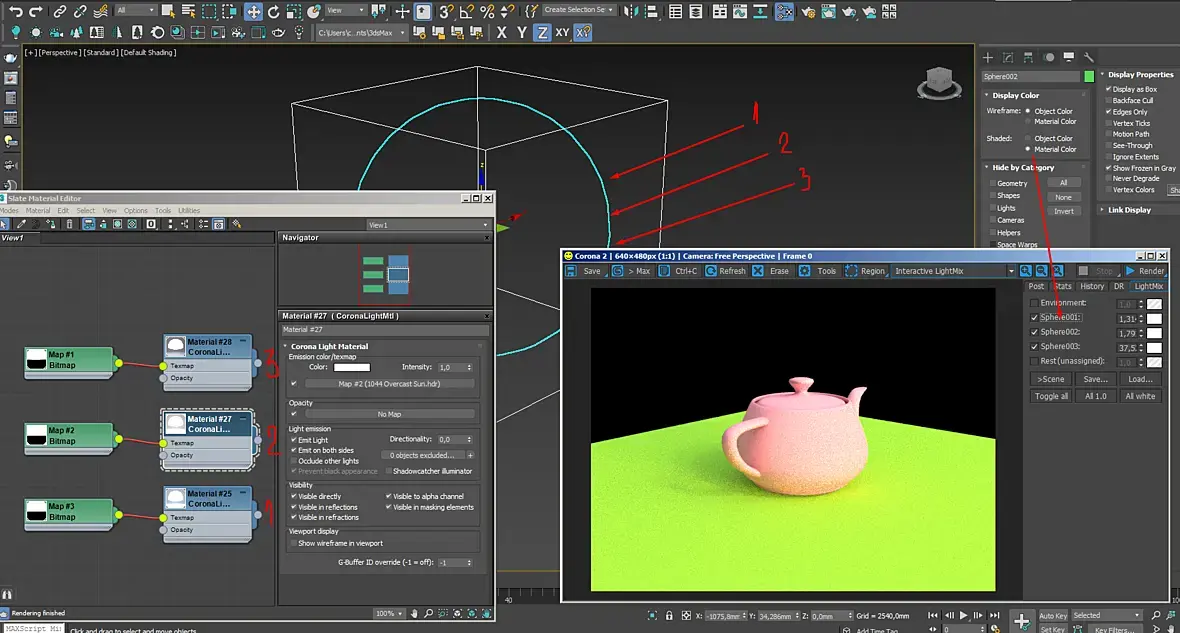Toggle Display as Box checkbox
1180x633 pixels.
1108,89
